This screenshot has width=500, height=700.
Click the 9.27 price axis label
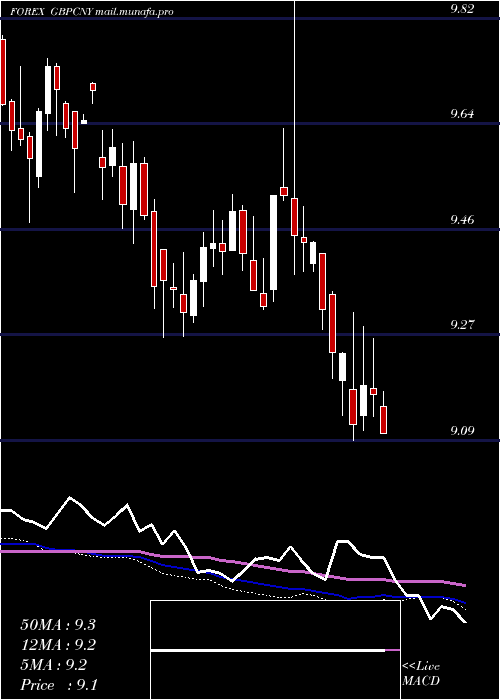462,325
